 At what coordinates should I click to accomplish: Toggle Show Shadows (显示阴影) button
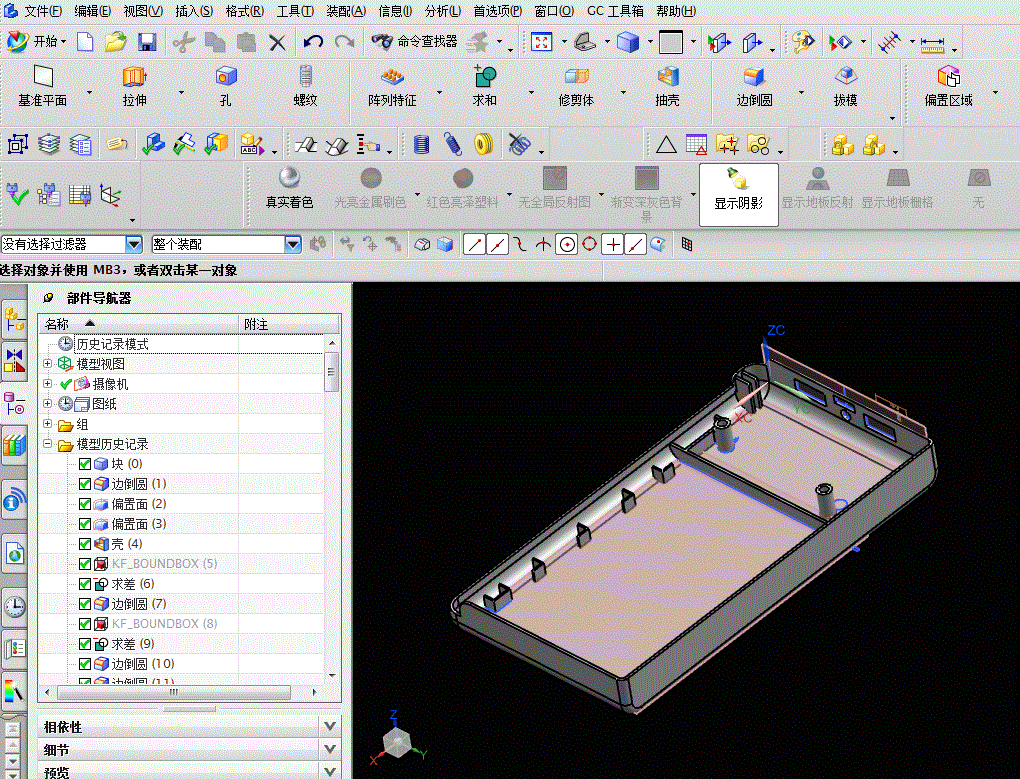(738, 194)
